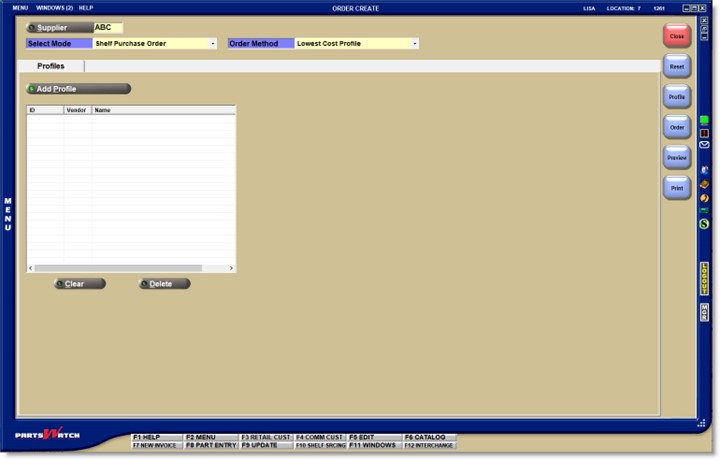Open the WINDOWS (2) menu
Image resolution: width=720 pixels, height=460 pixels.
click(x=54, y=7)
